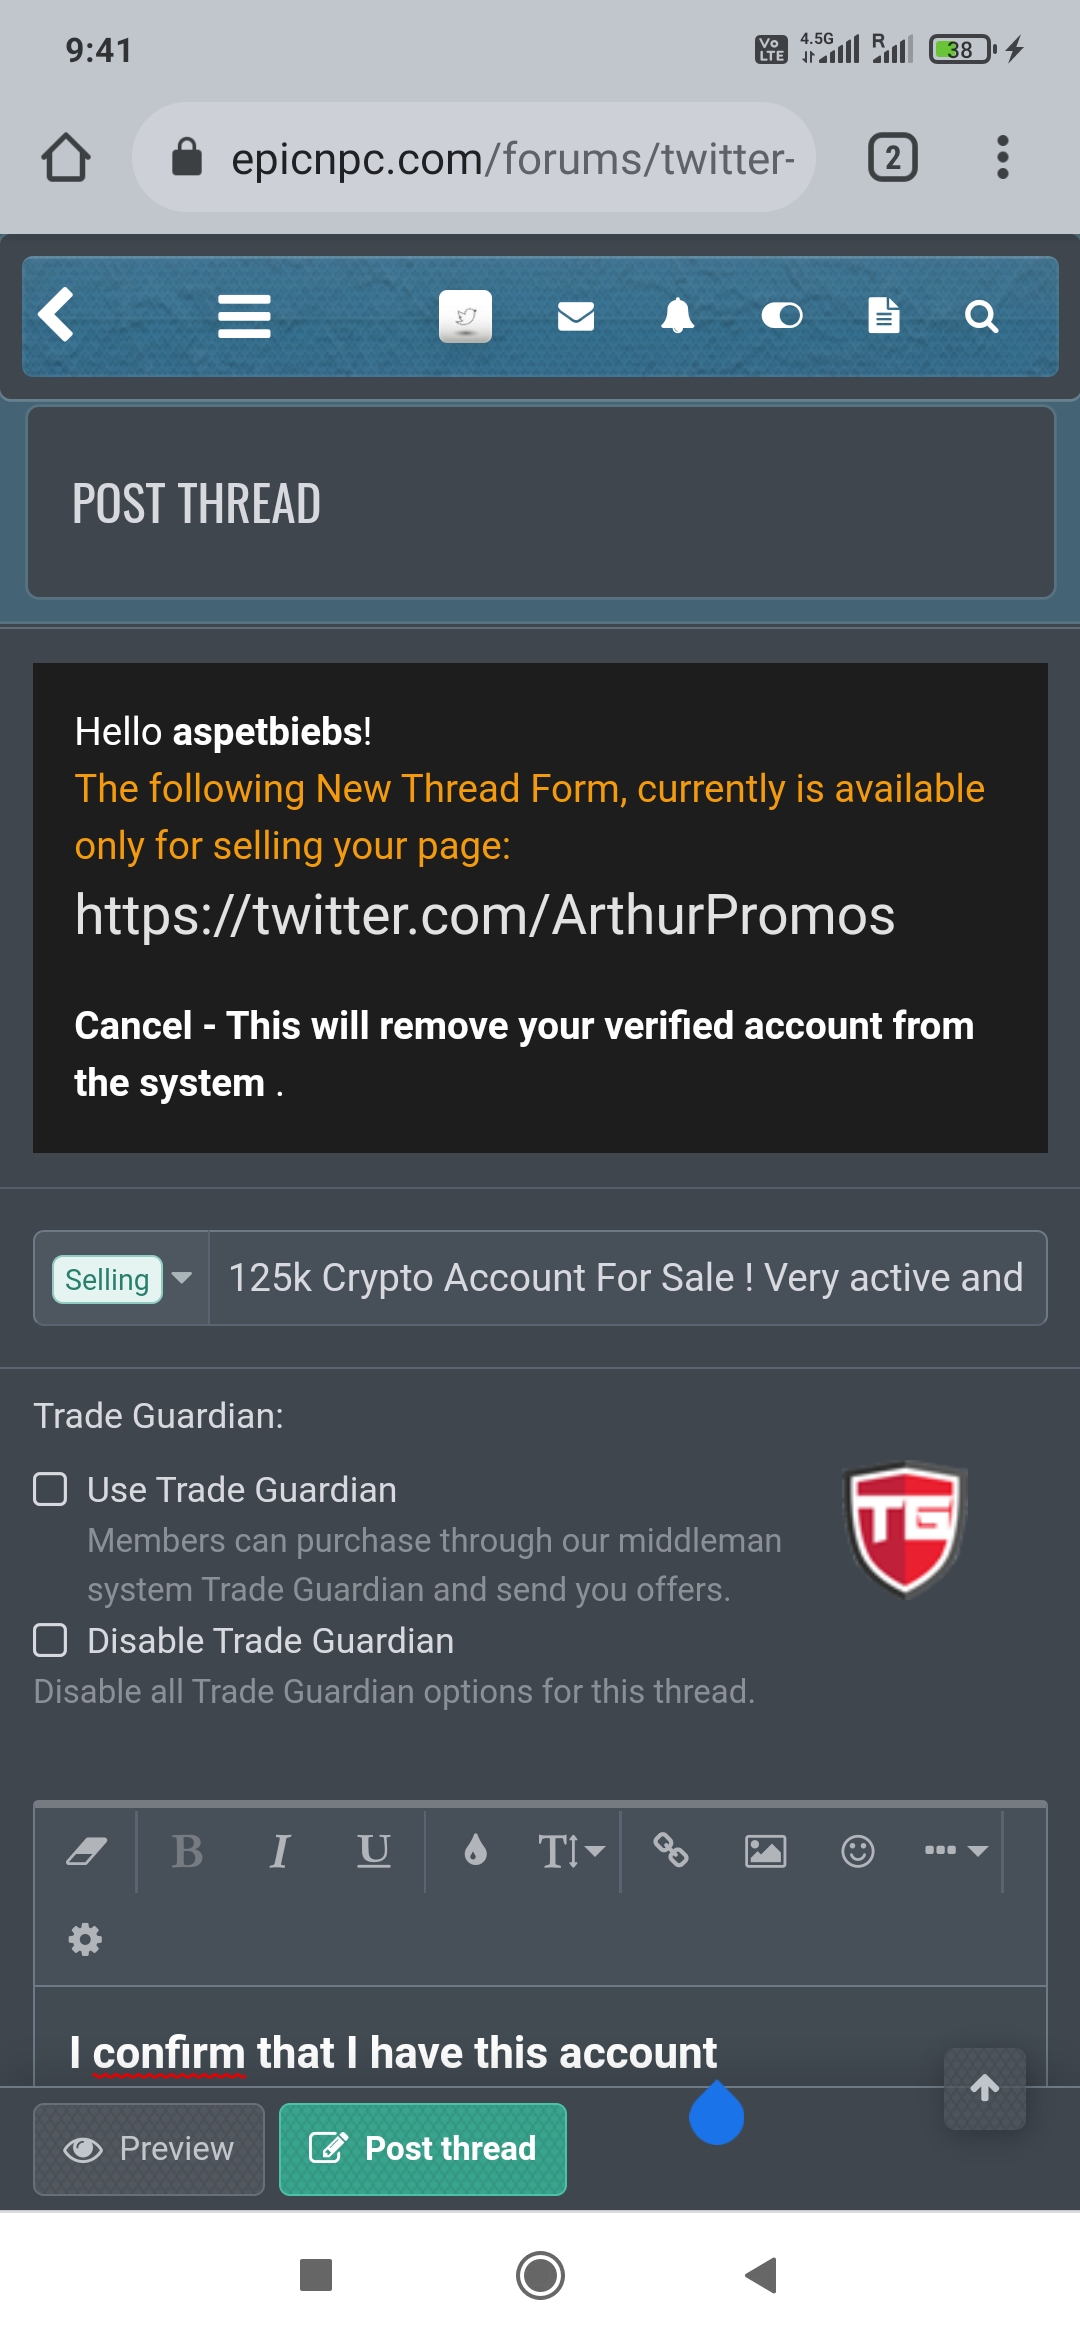
Task: Insert an image via the picture icon
Action: (765, 1851)
